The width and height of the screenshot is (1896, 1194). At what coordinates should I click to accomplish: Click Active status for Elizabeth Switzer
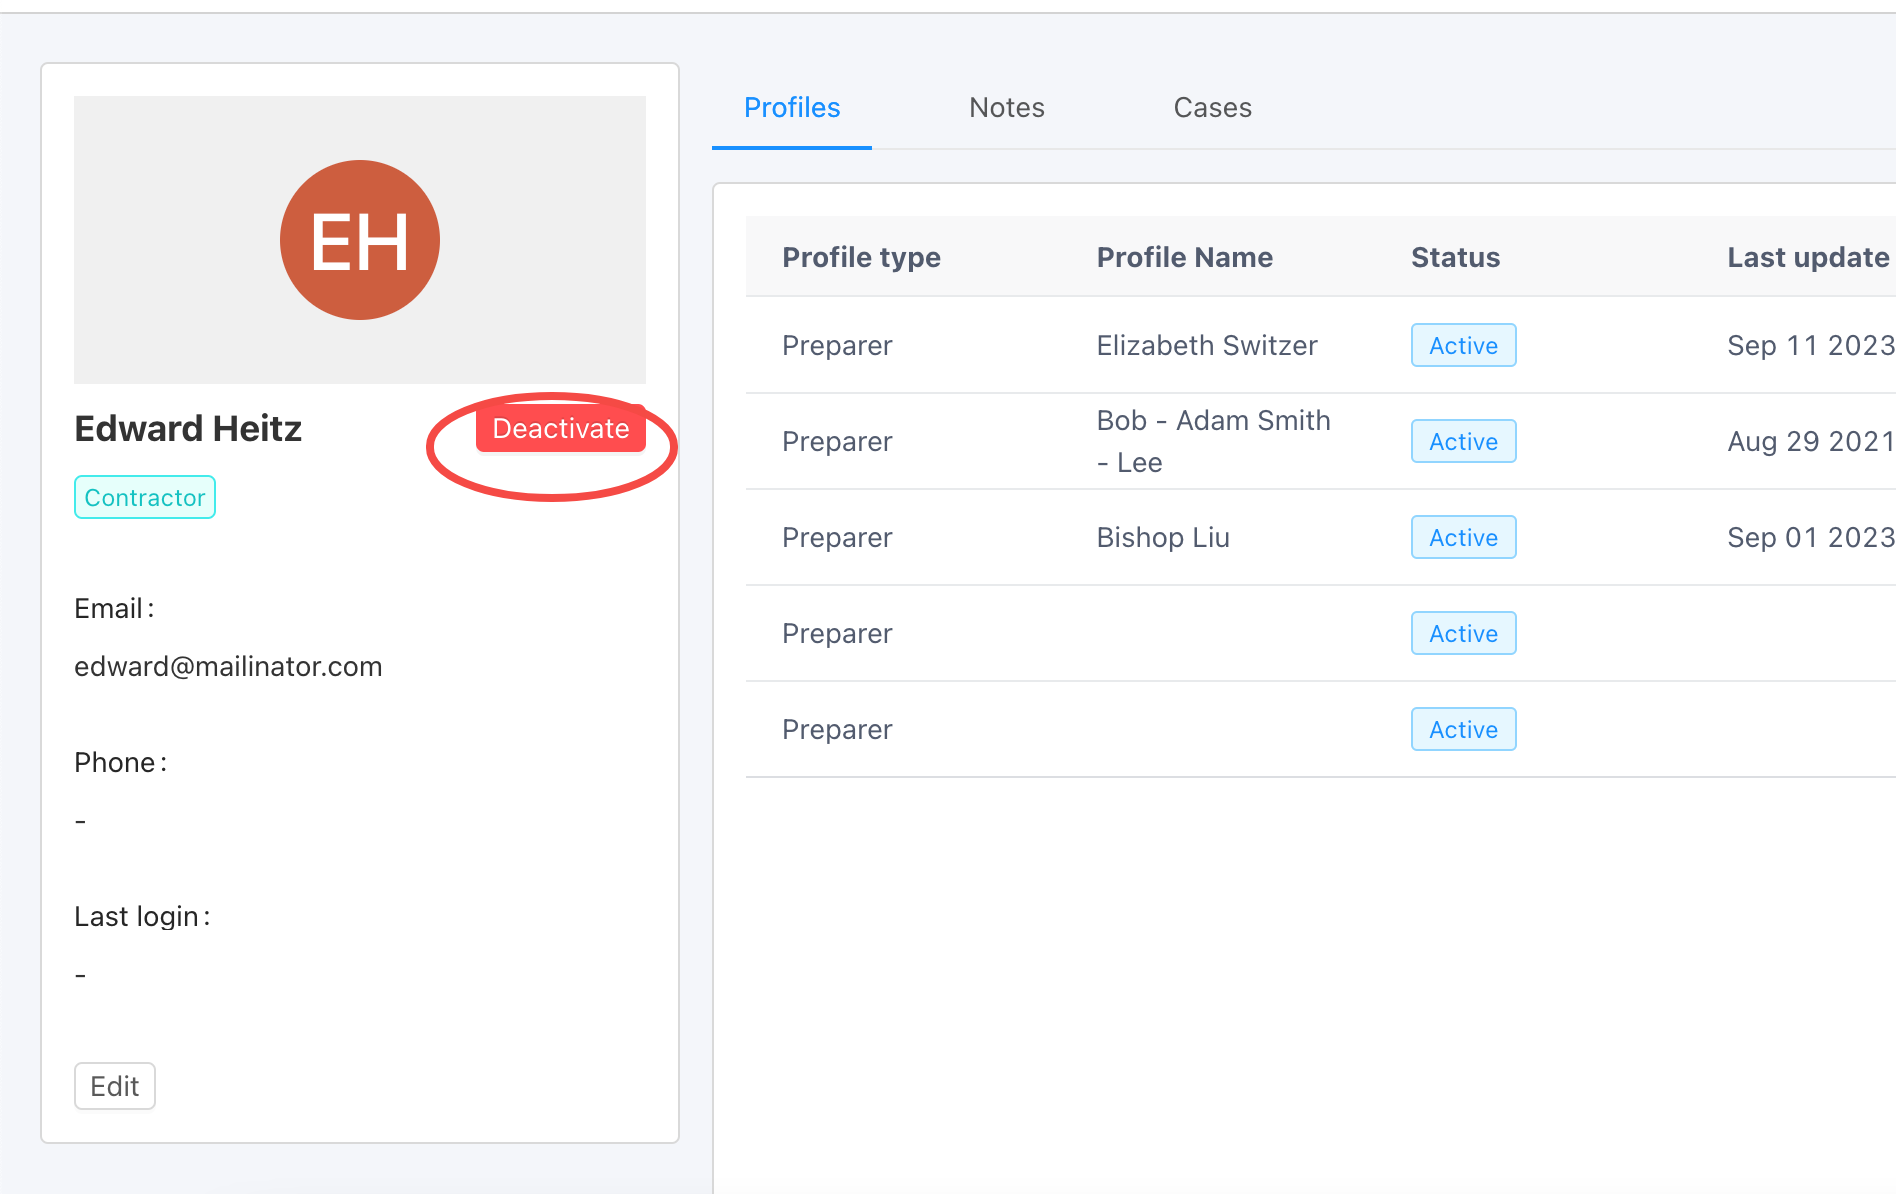click(1463, 346)
